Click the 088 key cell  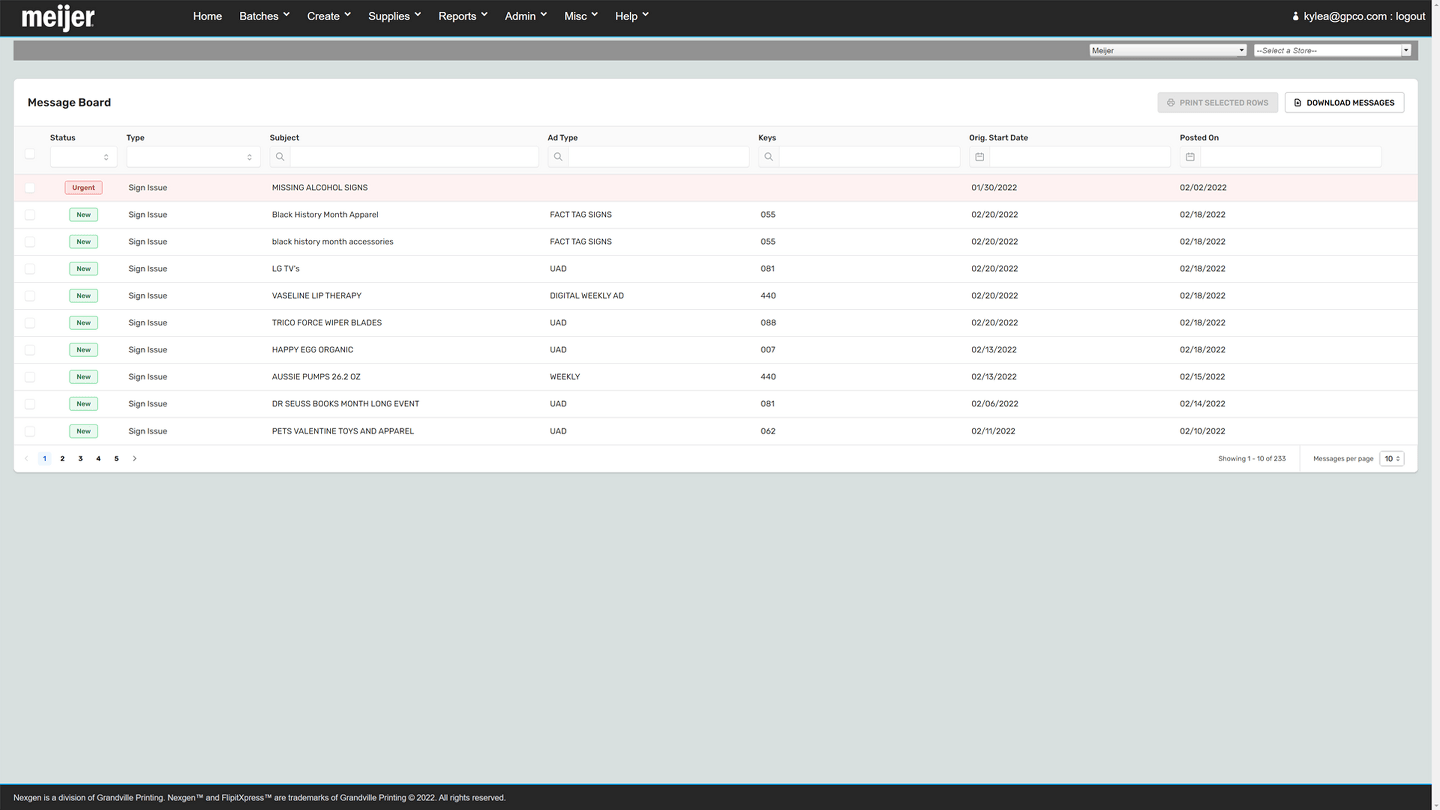(x=768, y=323)
